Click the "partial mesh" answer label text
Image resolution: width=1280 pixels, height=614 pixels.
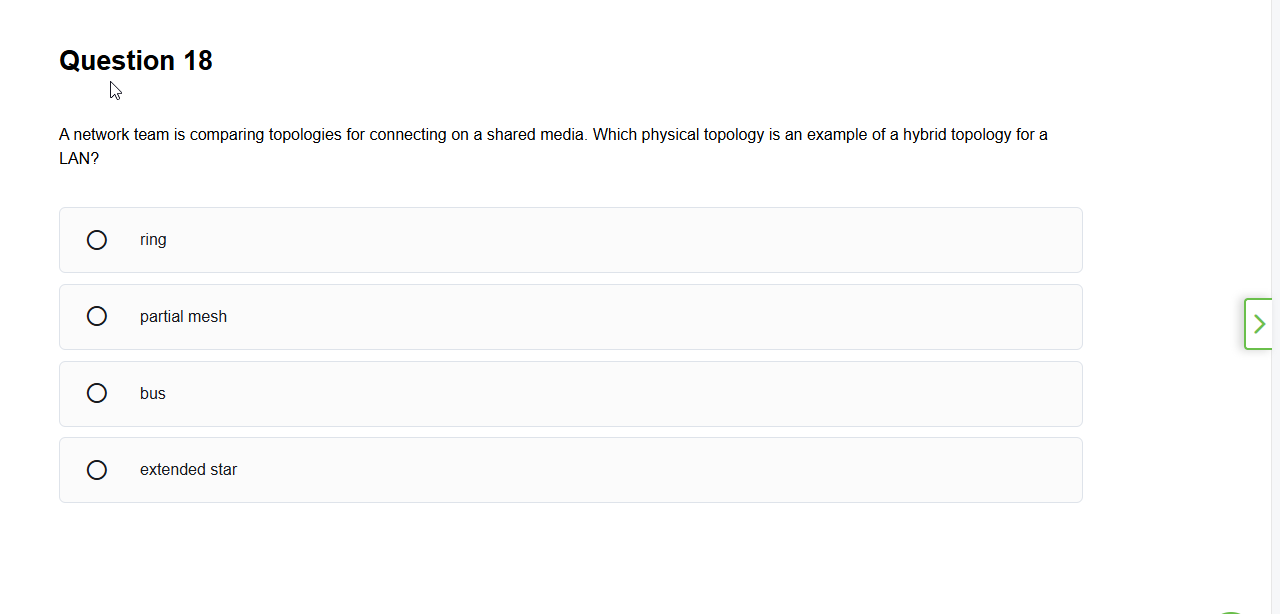tap(183, 317)
